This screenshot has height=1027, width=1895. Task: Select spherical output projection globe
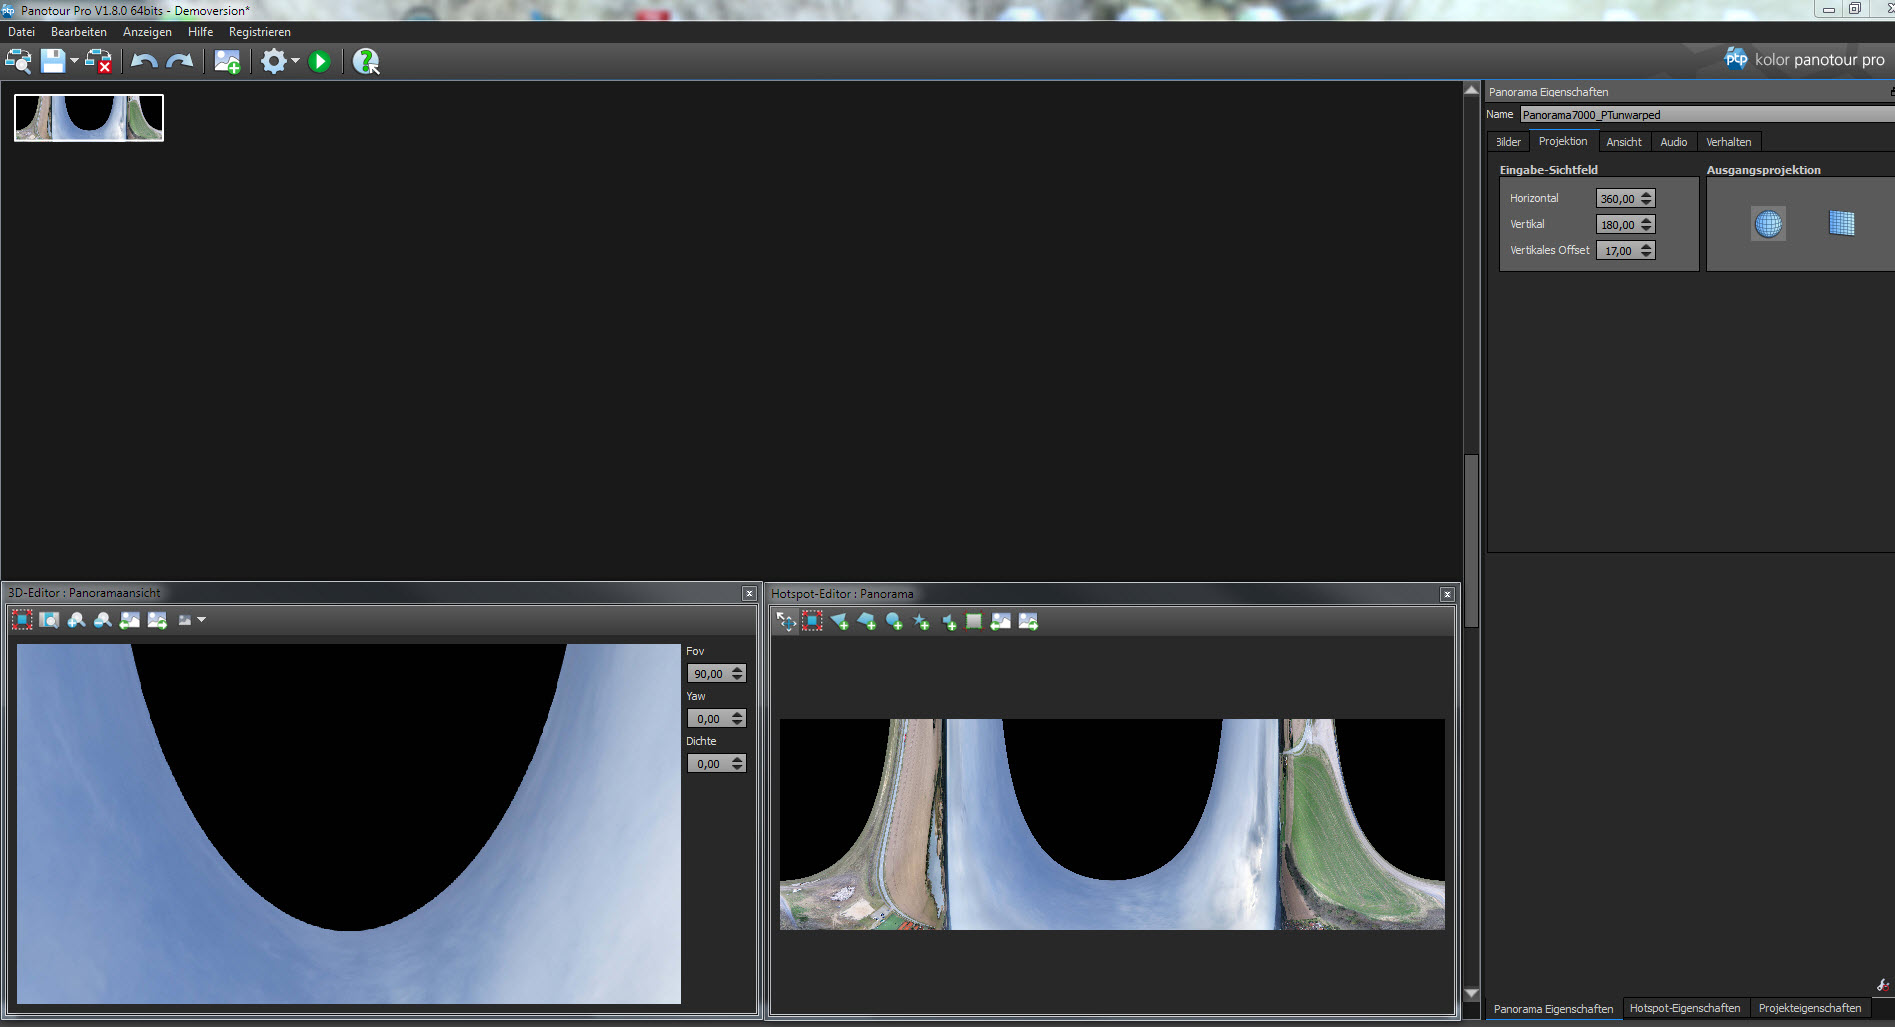pyautogui.click(x=1768, y=224)
